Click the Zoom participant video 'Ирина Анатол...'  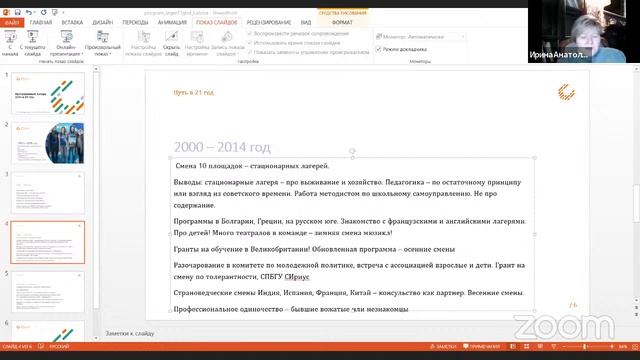tap(584, 31)
